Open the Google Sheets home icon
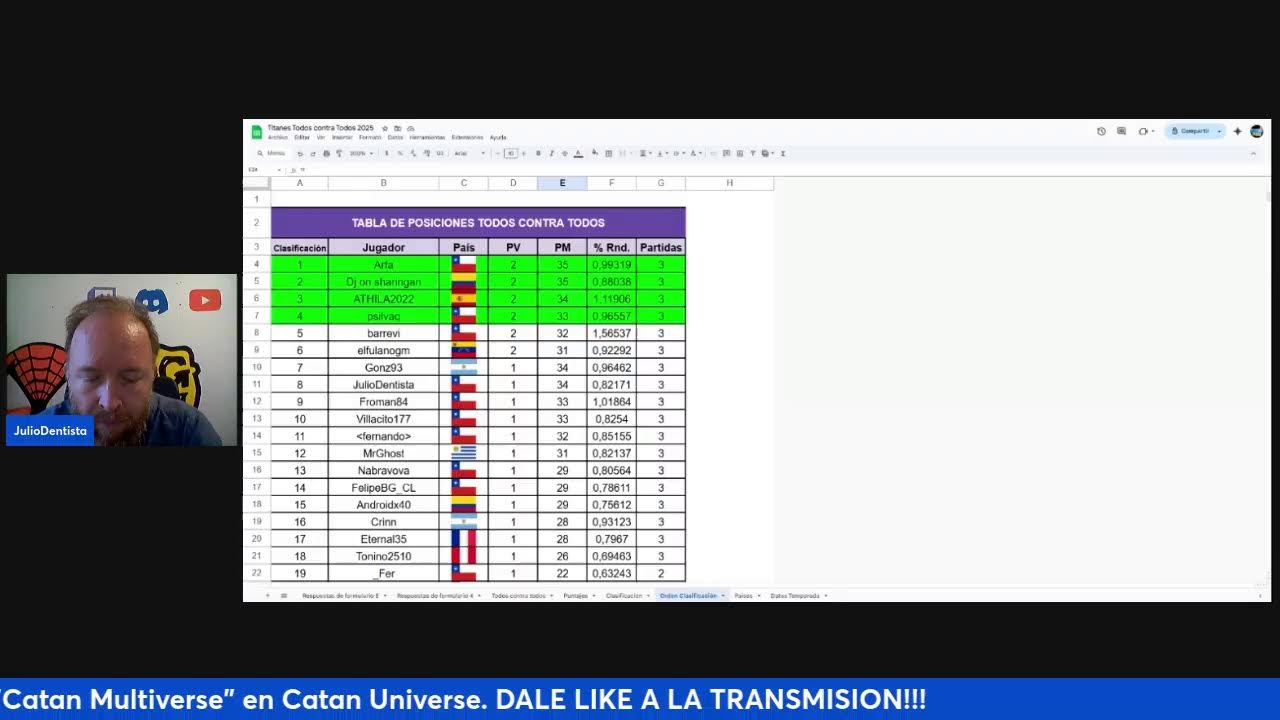Screen dimensions: 1280x720 coord(256,132)
